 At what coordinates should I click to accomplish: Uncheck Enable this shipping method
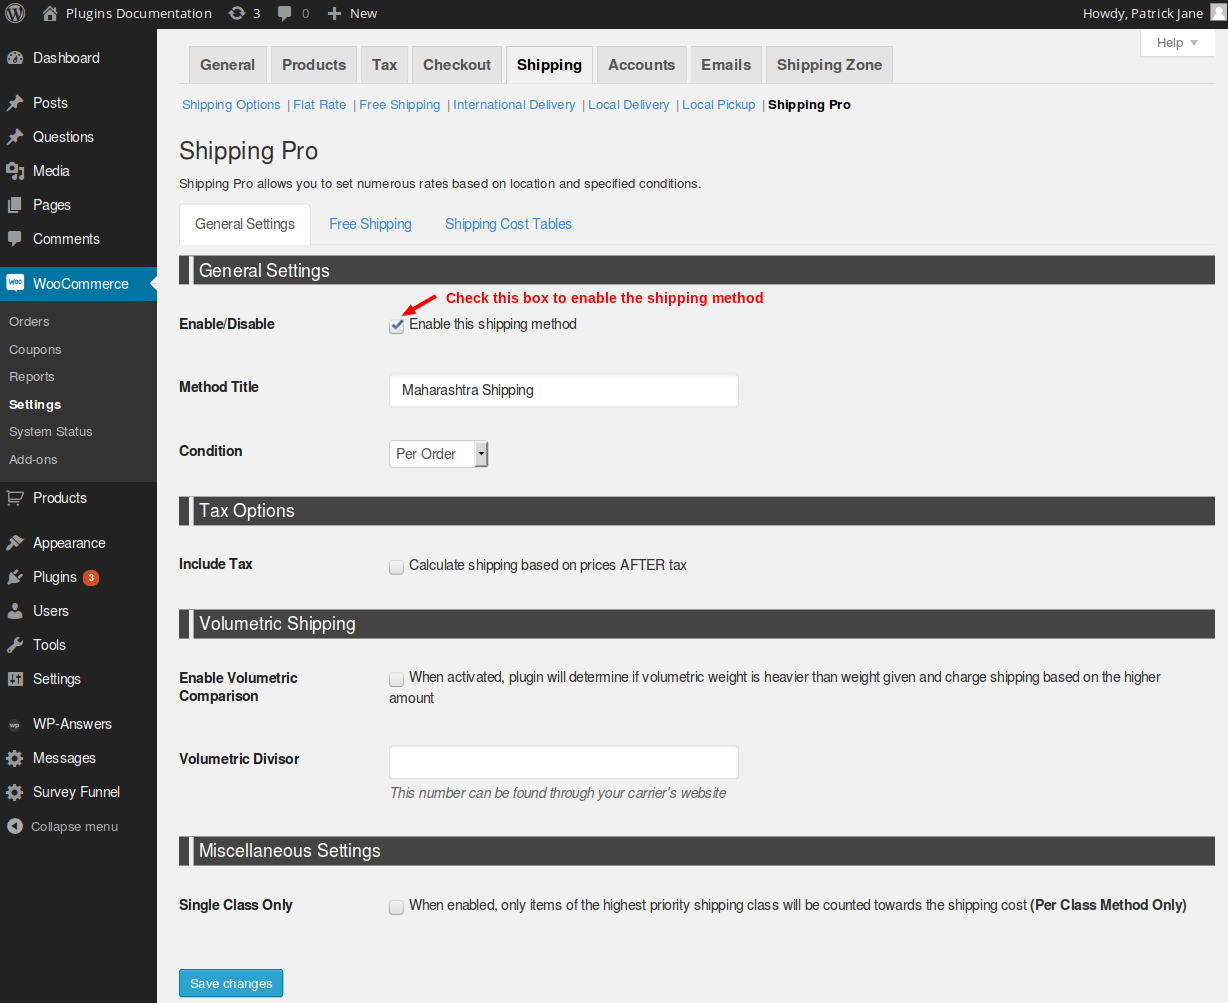(397, 326)
